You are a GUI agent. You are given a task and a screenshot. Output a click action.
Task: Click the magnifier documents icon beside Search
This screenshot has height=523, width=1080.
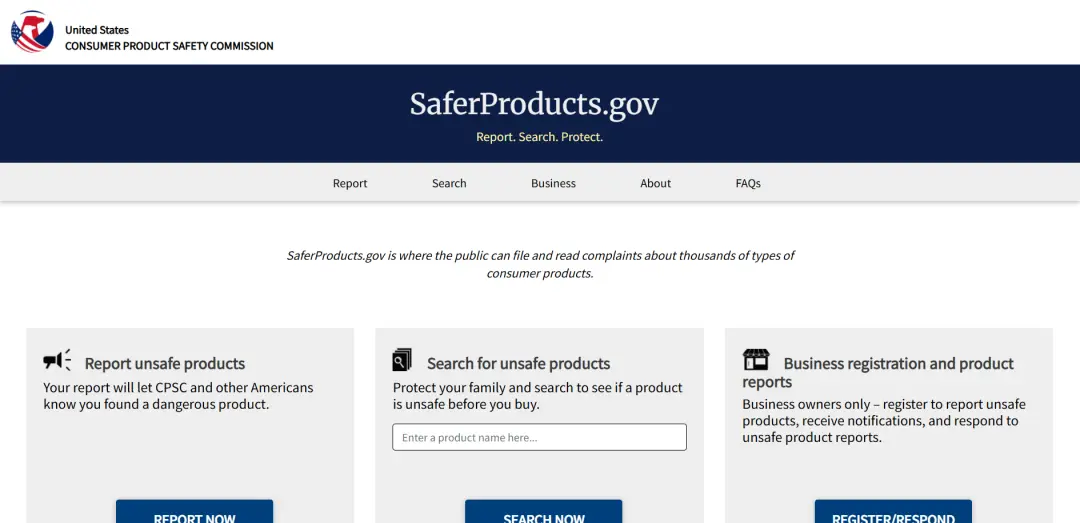[402, 360]
